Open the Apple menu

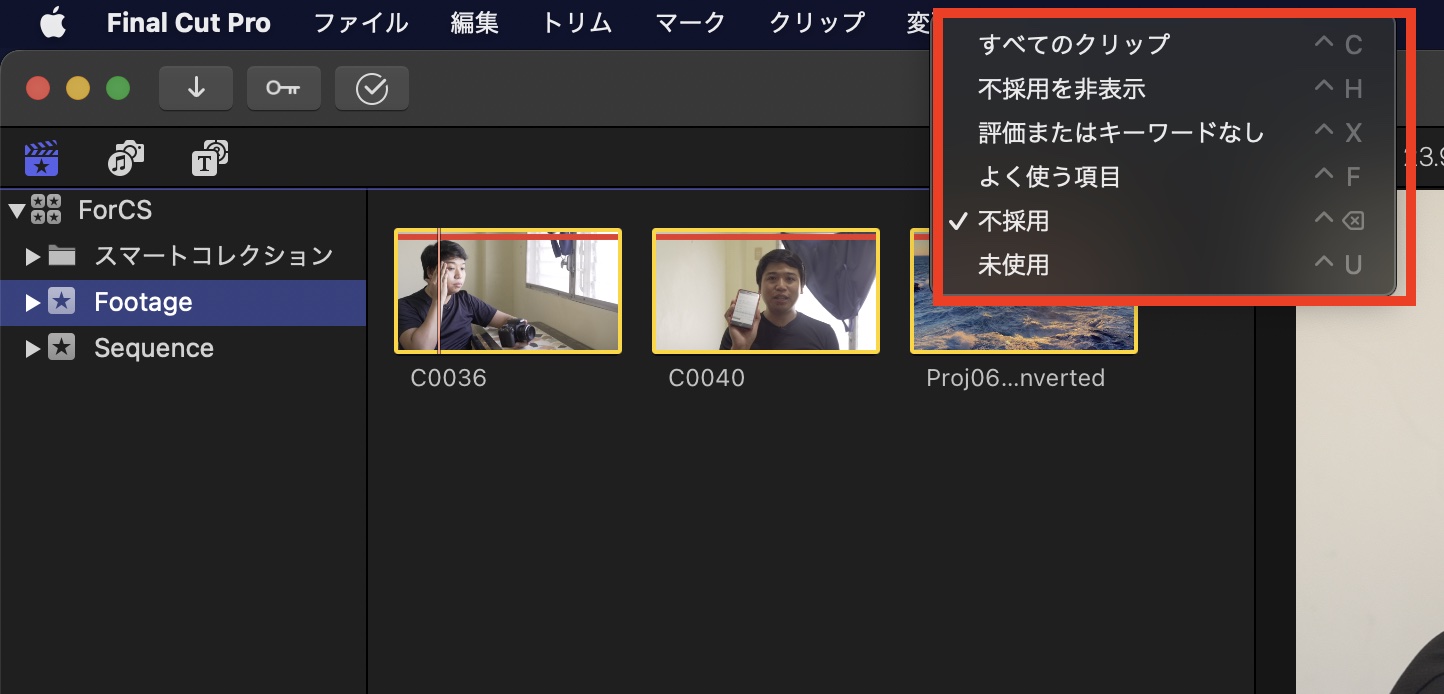coord(53,23)
